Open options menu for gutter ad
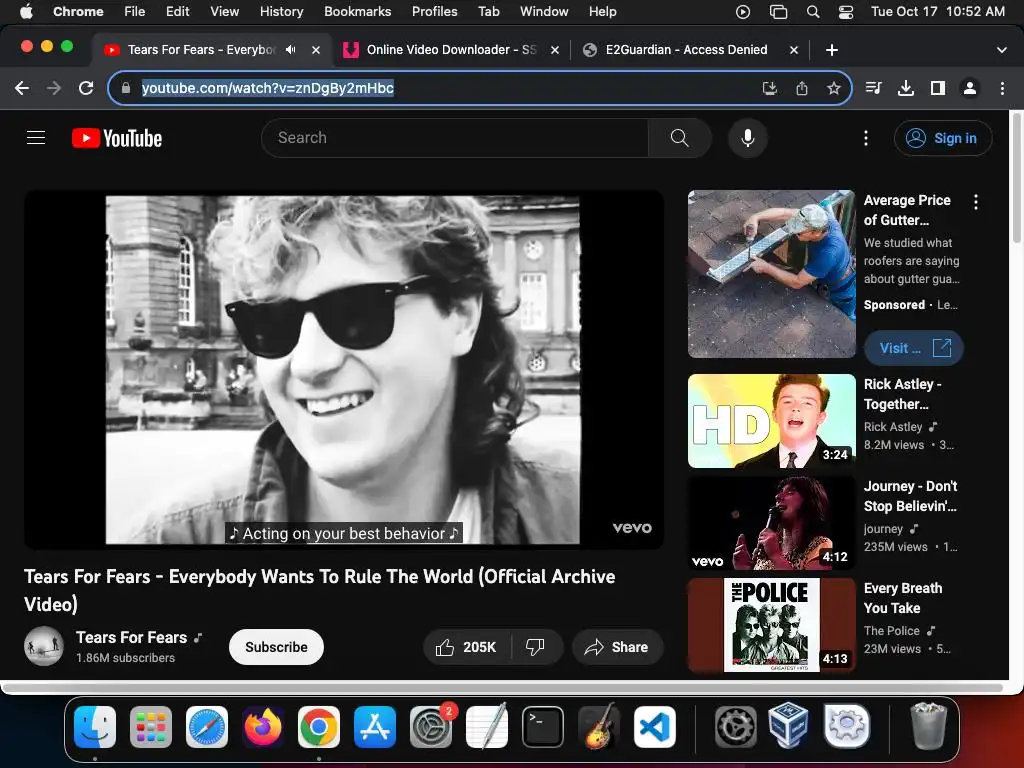The image size is (1024, 768). [x=976, y=202]
